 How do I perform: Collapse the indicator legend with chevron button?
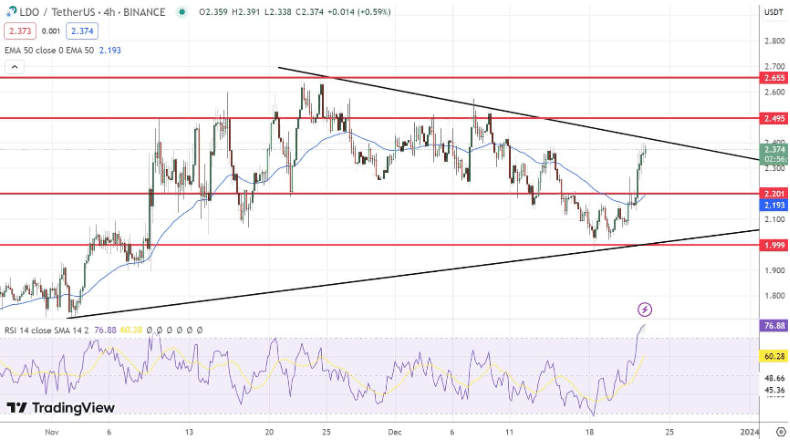pyautogui.click(x=14, y=67)
